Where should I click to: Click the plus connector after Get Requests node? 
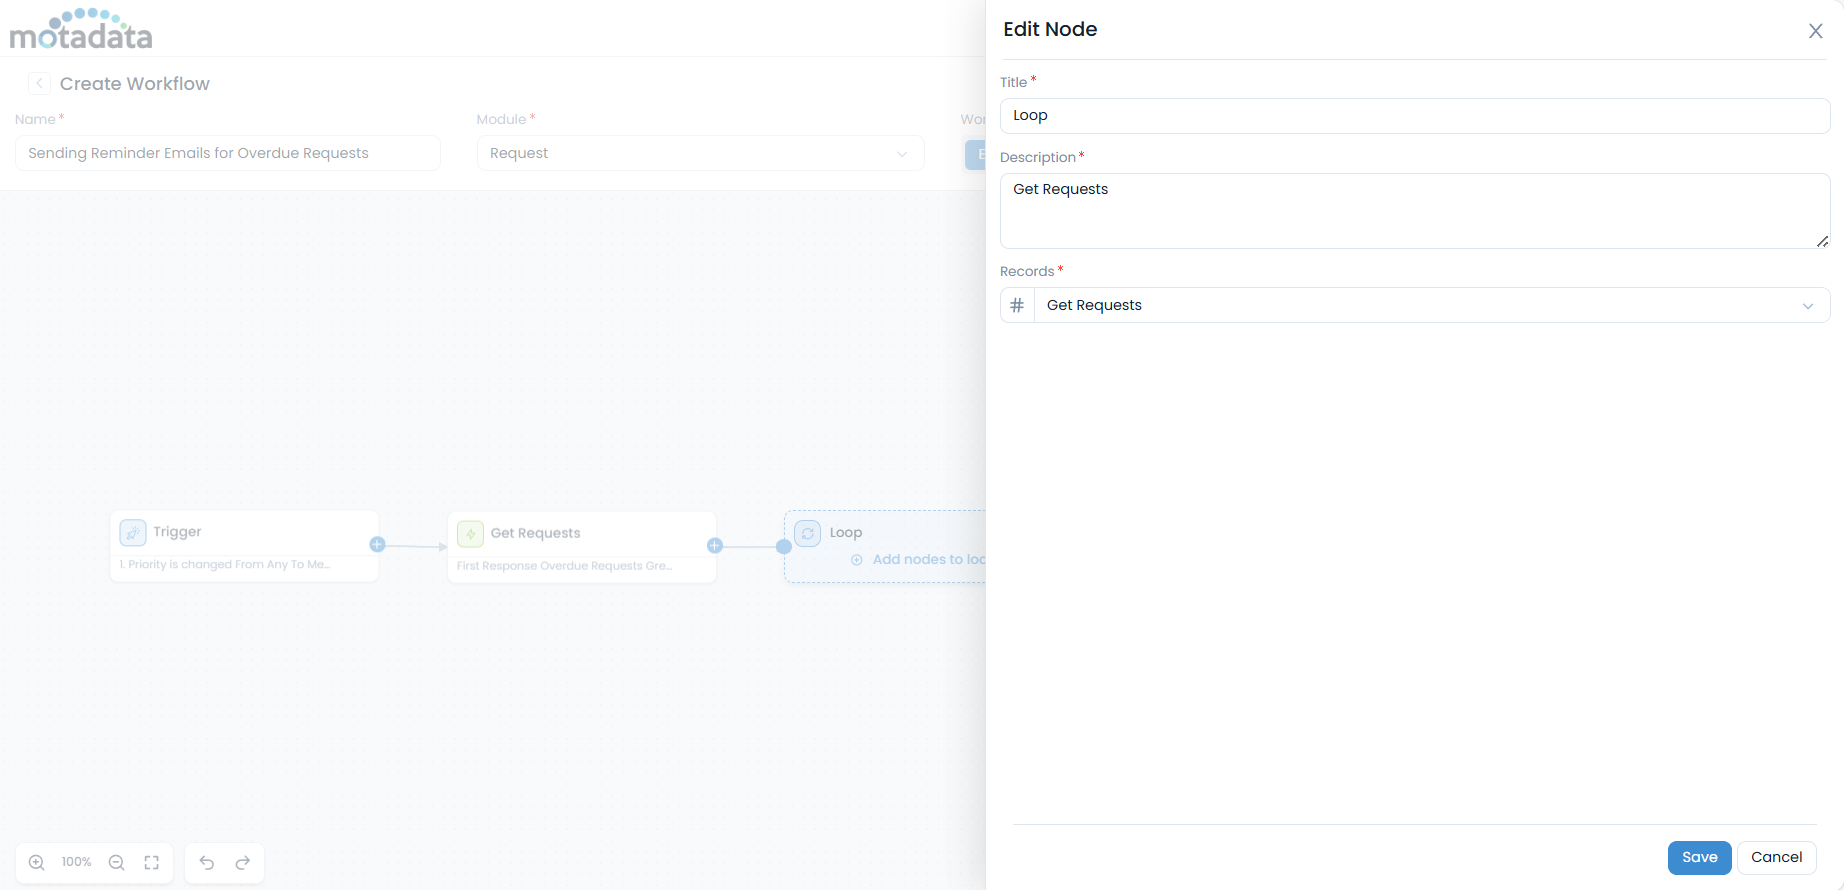[x=715, y=546]
